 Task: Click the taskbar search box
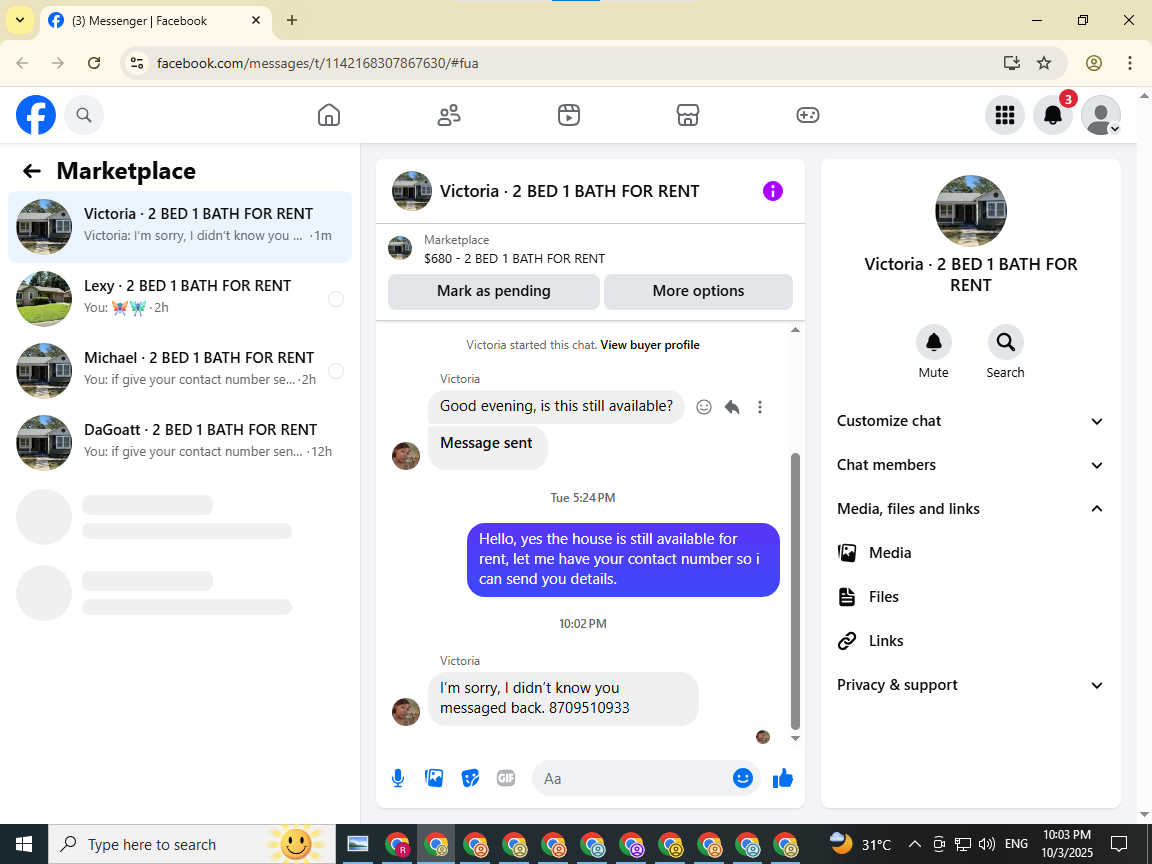click(192, 844)
